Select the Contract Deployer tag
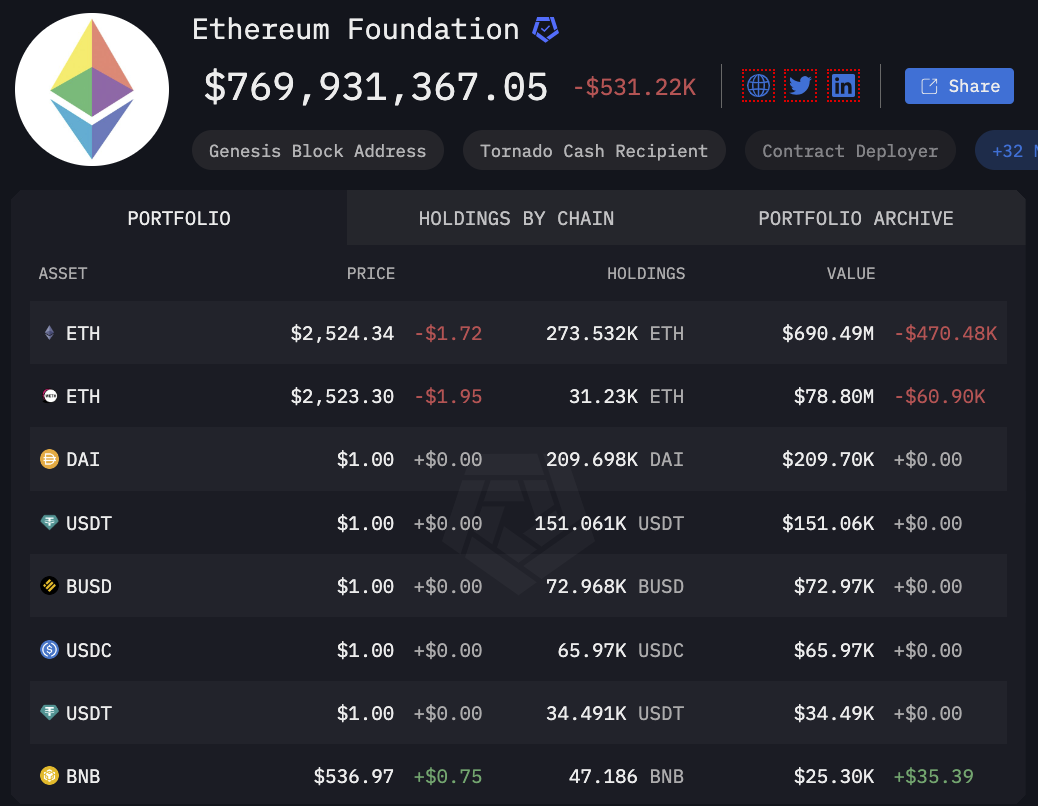1038x806 pixels. pyautogui.click(x=850, y=150)
